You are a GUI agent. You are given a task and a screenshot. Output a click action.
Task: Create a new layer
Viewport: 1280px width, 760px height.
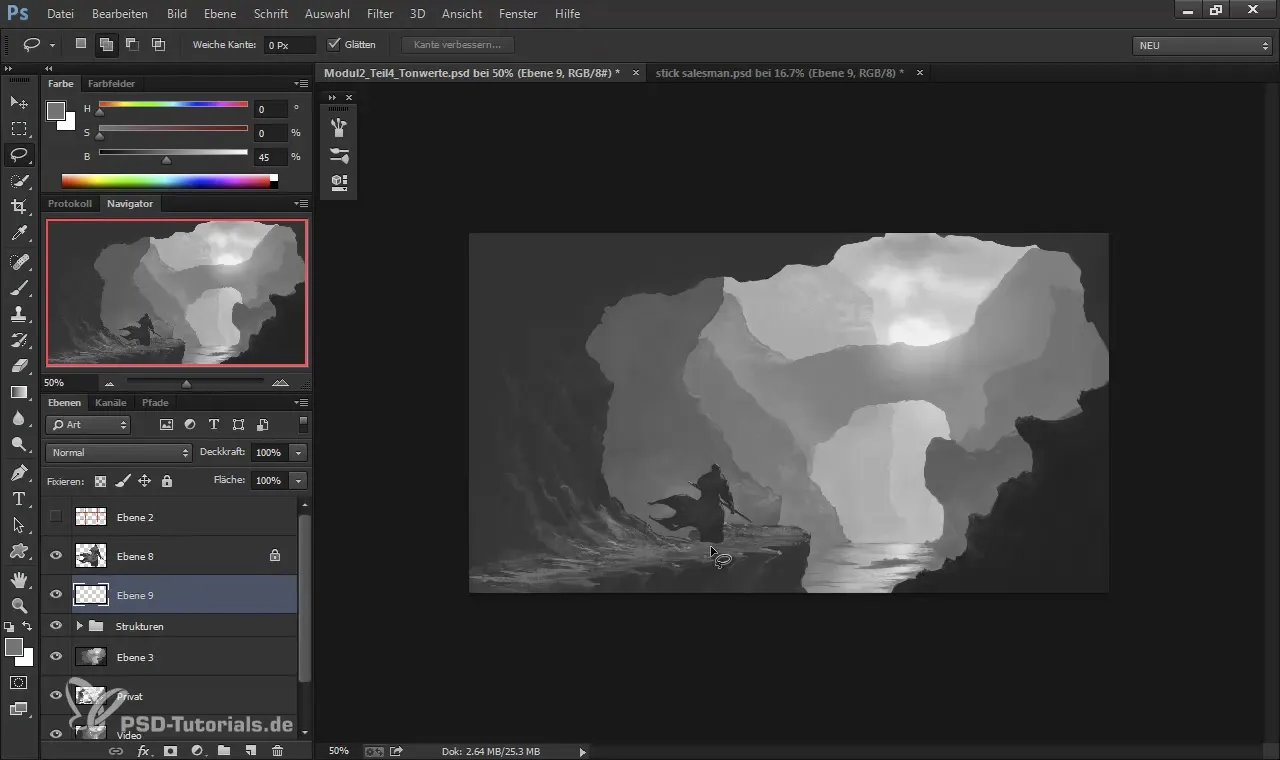pyautogui.click(x=250, y=750)
